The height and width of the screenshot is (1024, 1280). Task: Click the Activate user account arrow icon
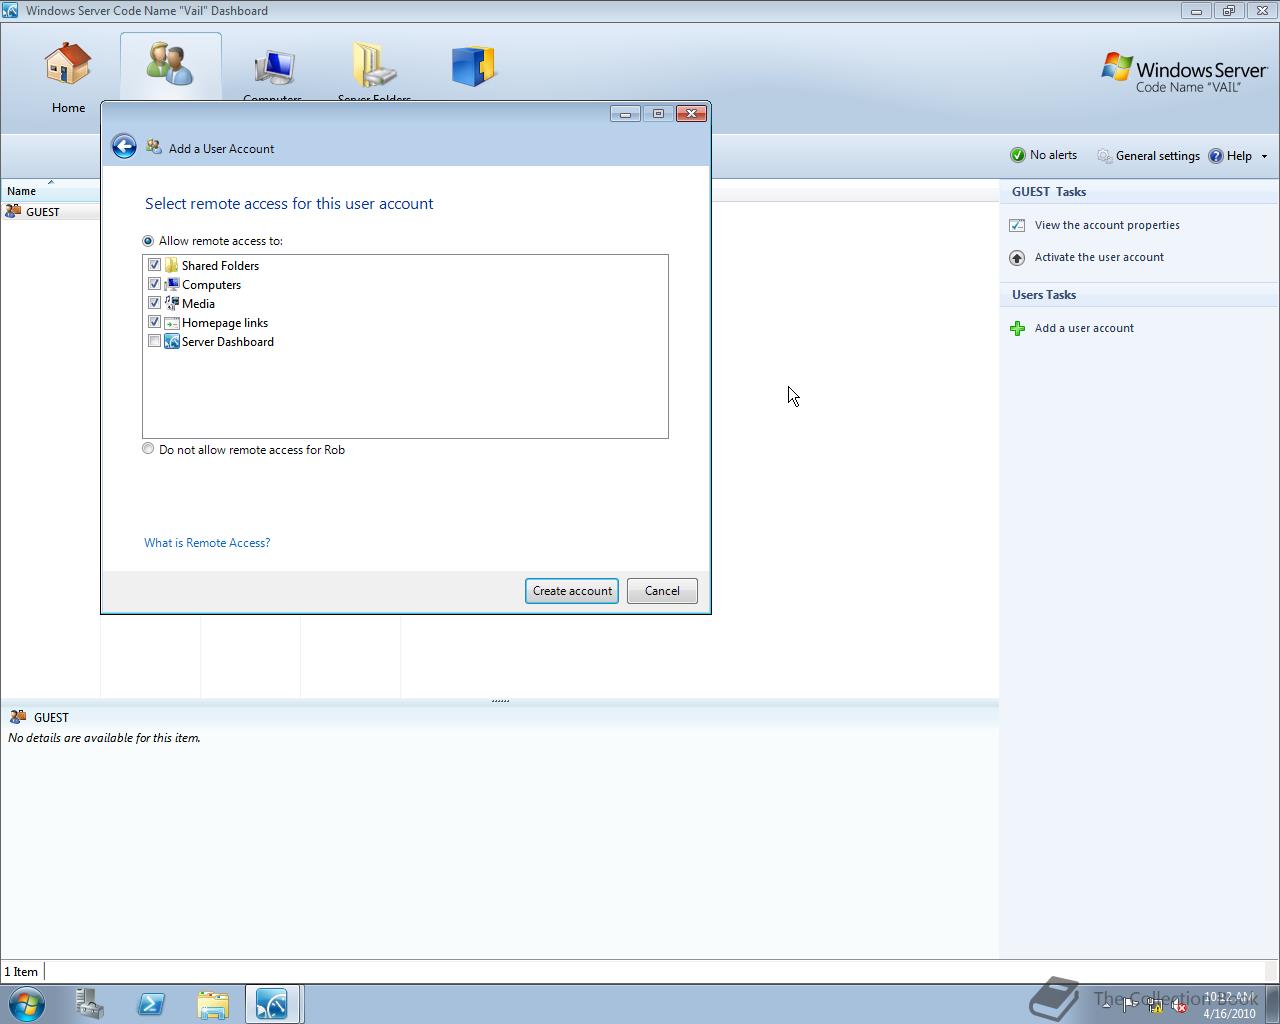pyautogui.click(x=1017, y=257)
